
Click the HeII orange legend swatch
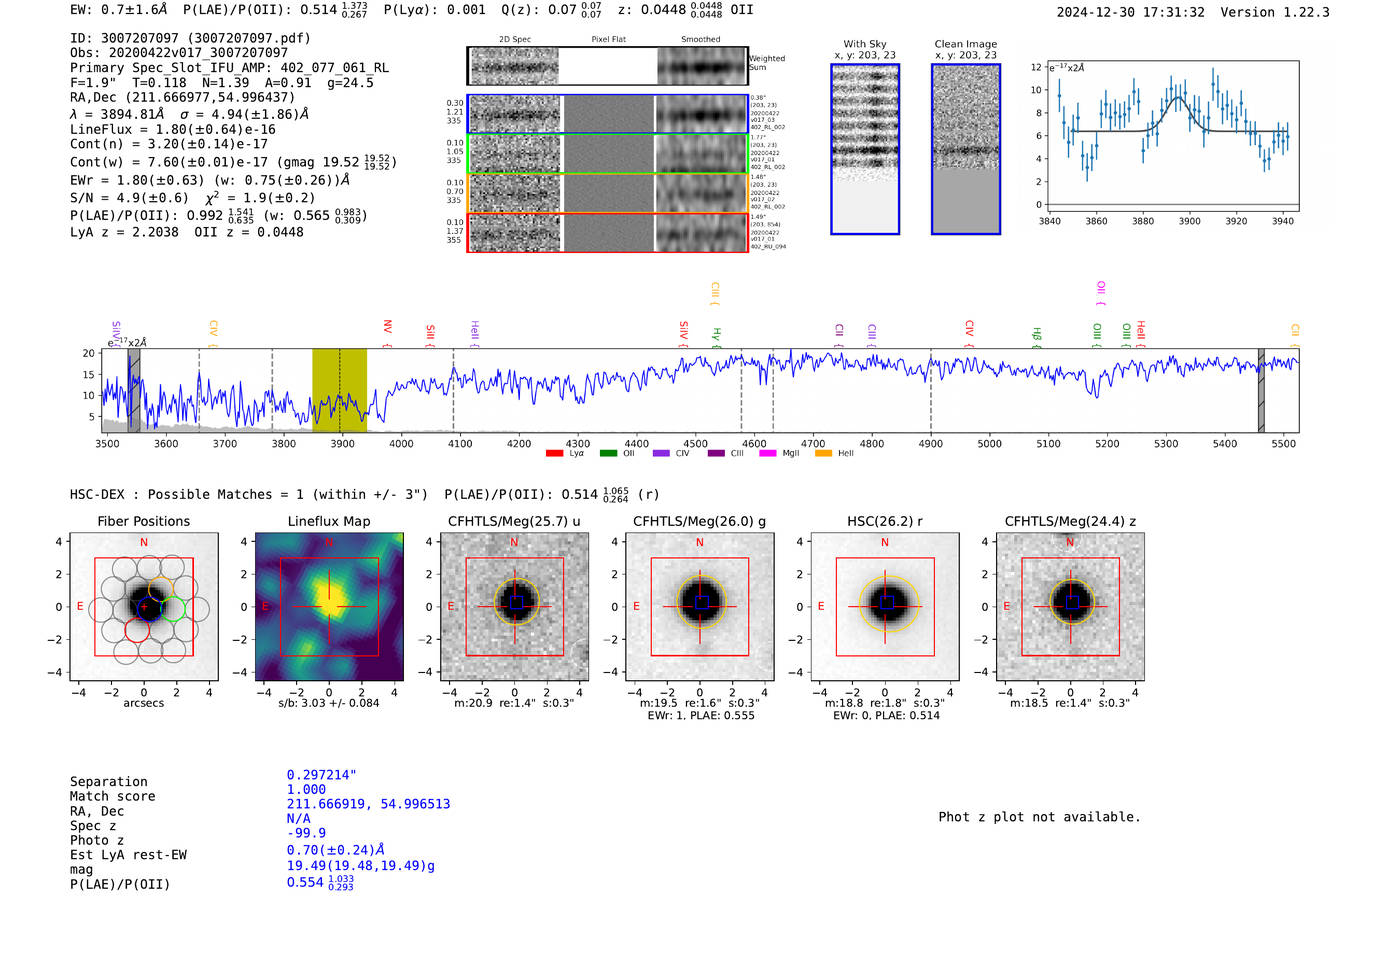[823, 454]
